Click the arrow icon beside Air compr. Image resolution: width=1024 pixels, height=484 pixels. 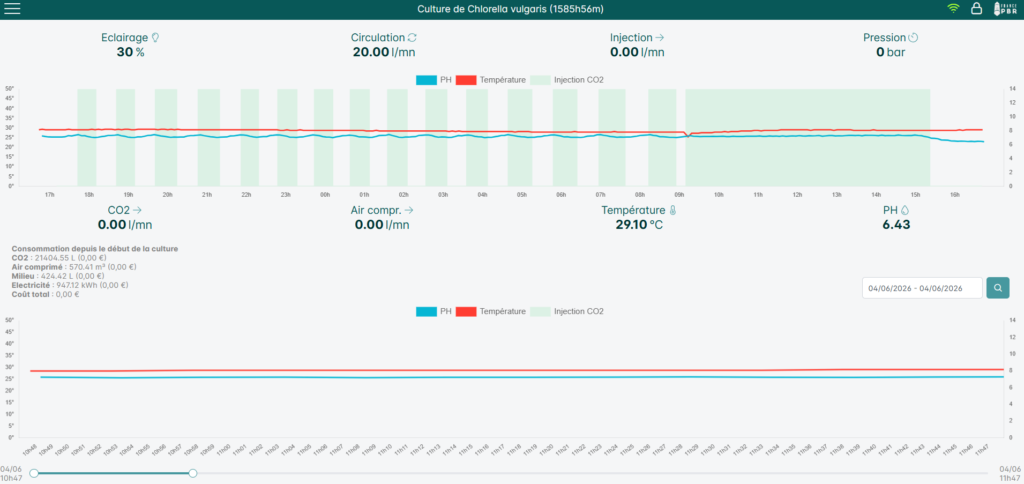(409, 210)
